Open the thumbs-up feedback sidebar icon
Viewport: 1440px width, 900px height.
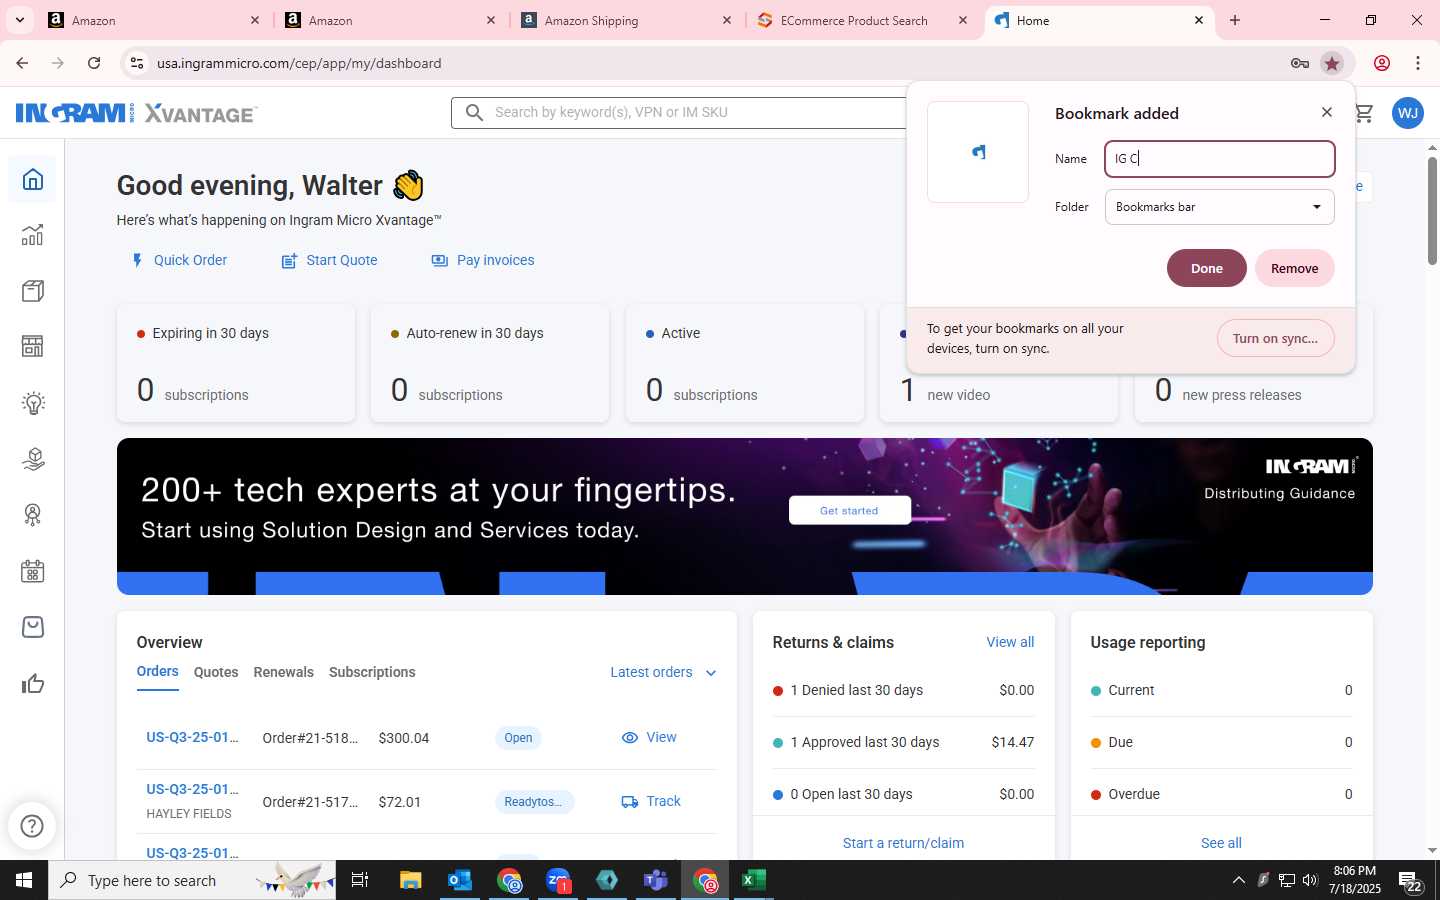pyautogui.click(x=33, y=684)
